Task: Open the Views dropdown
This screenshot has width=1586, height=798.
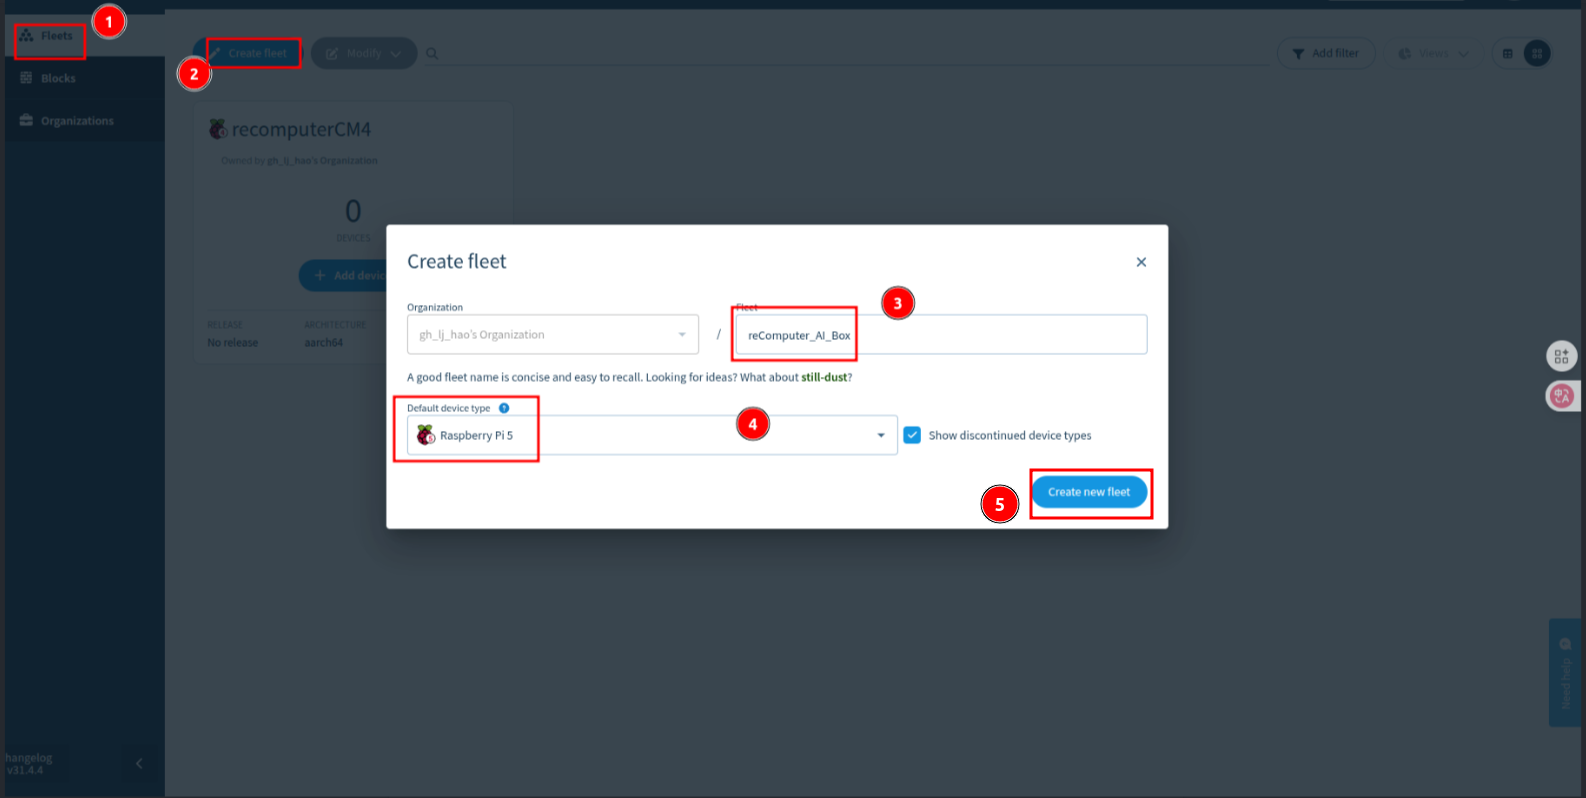Action: coord(1433,53)
